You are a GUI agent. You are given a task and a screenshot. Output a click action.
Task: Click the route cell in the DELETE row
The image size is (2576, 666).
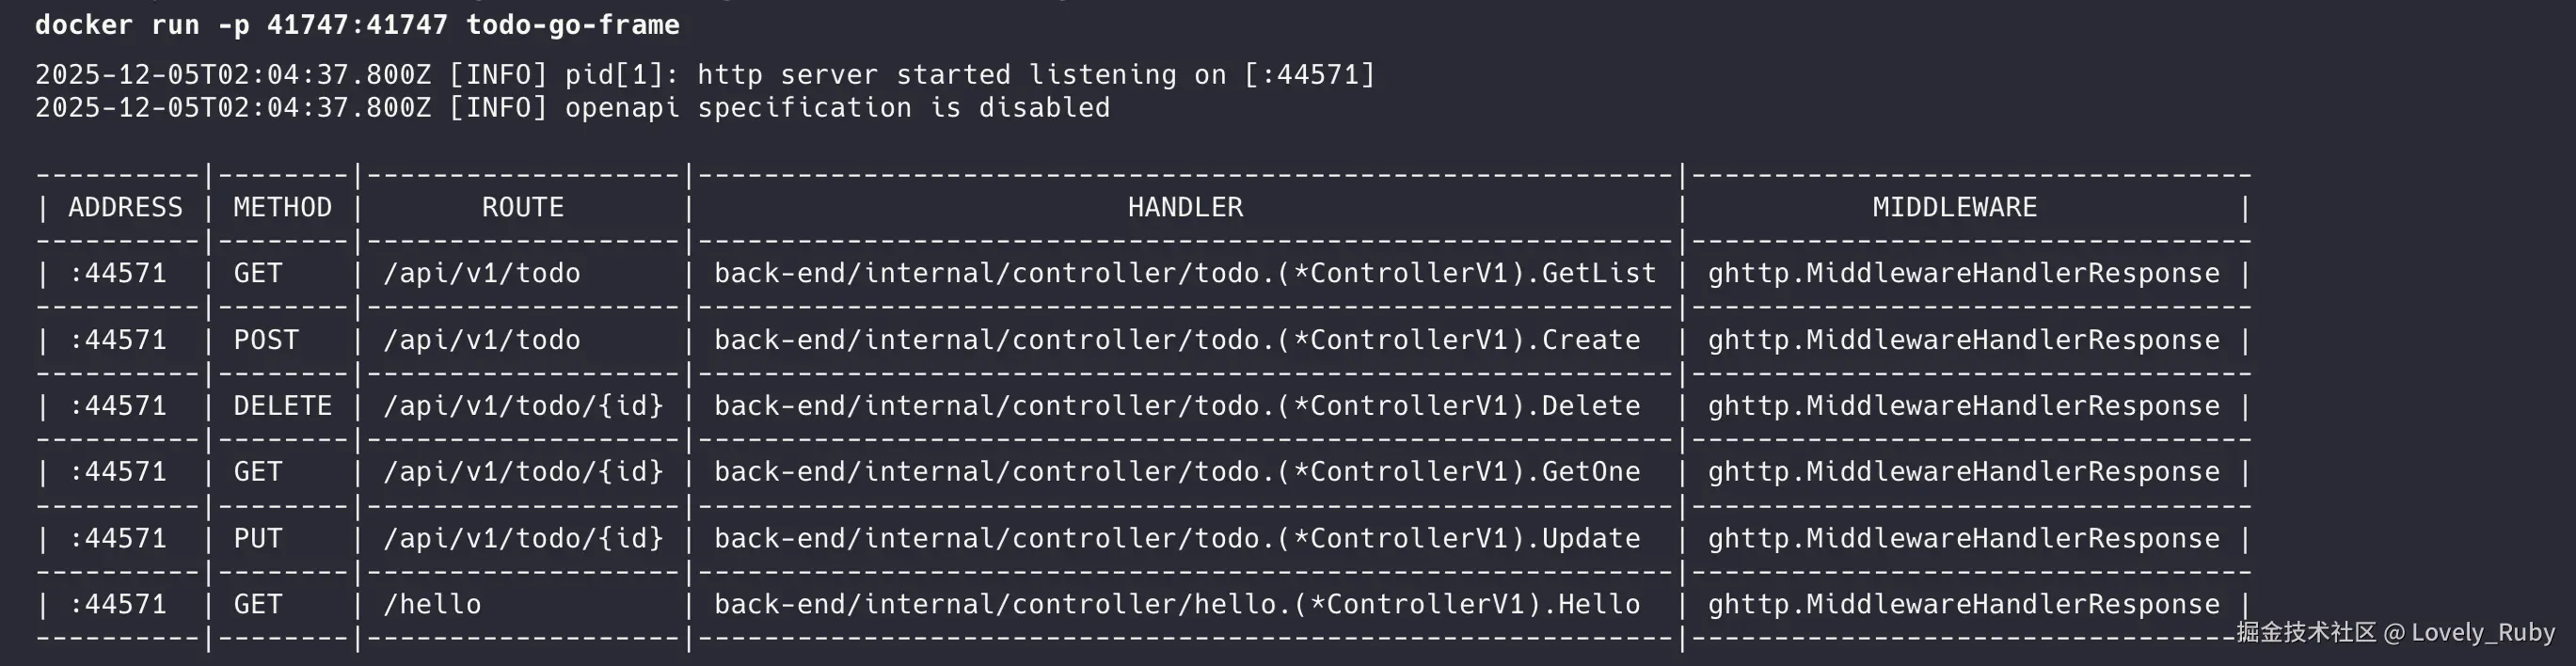523,407
